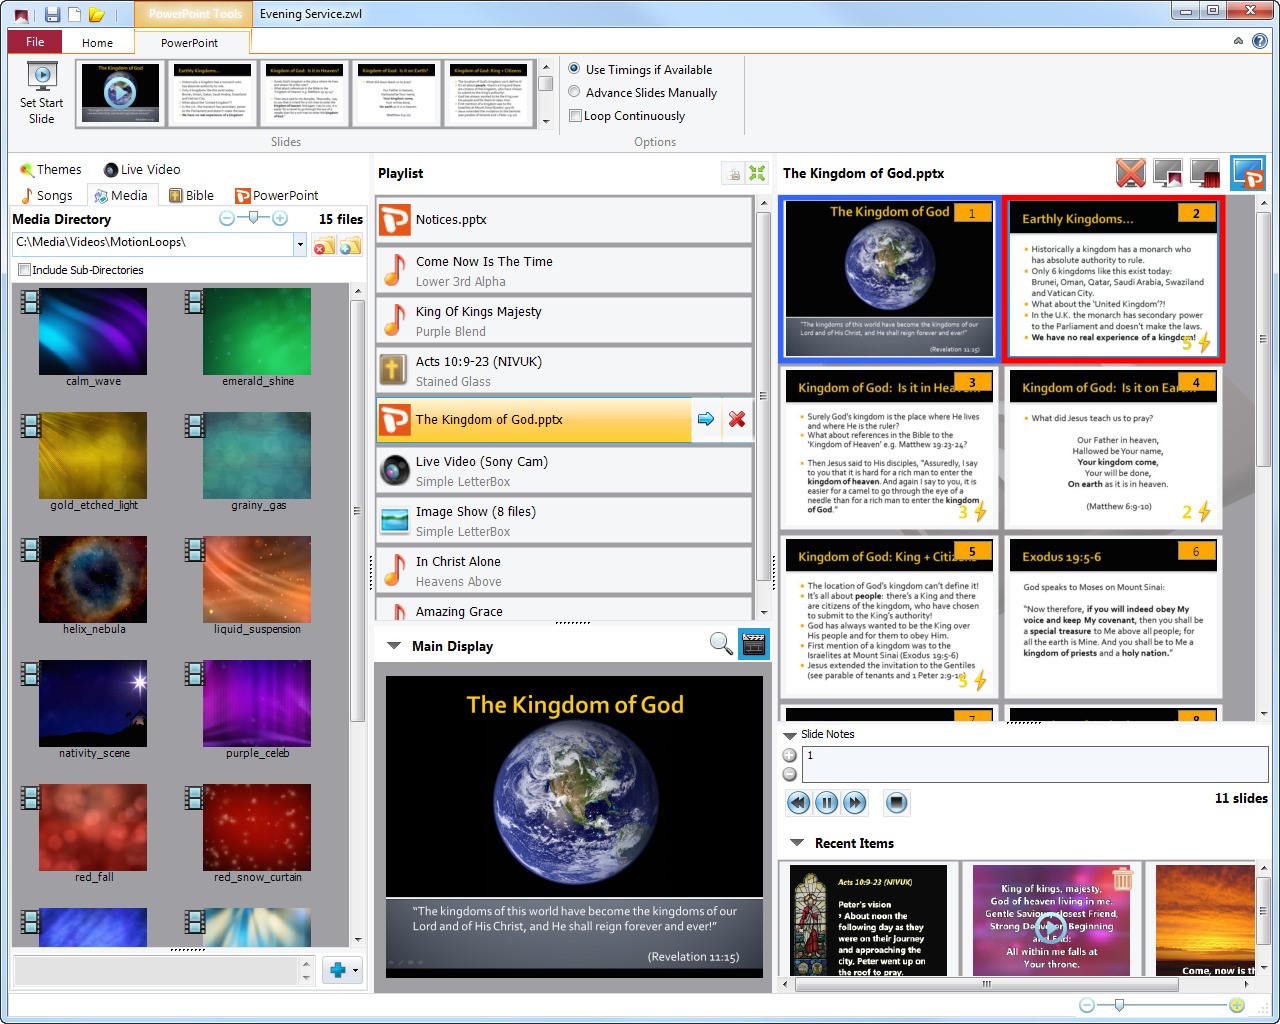
Task: Click the Set Start Slide icon
Action: [42, 92]
